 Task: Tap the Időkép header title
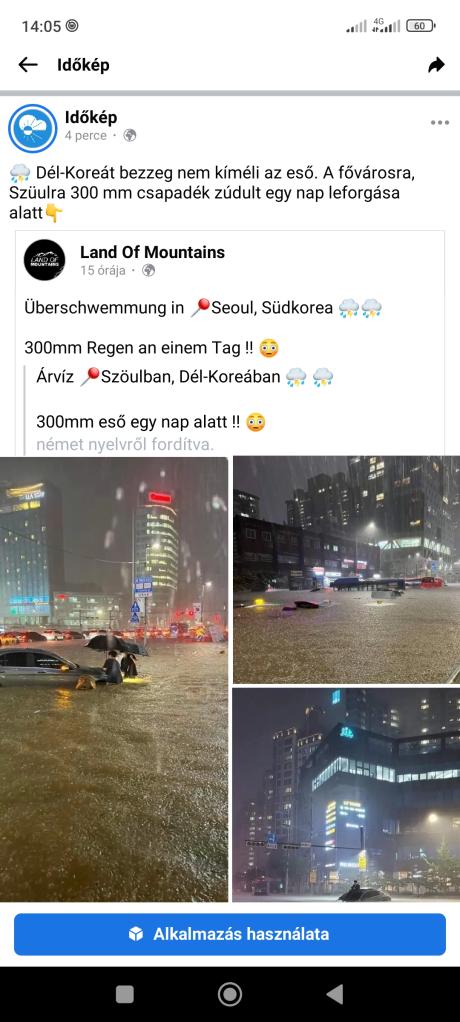tap(83, 65)
